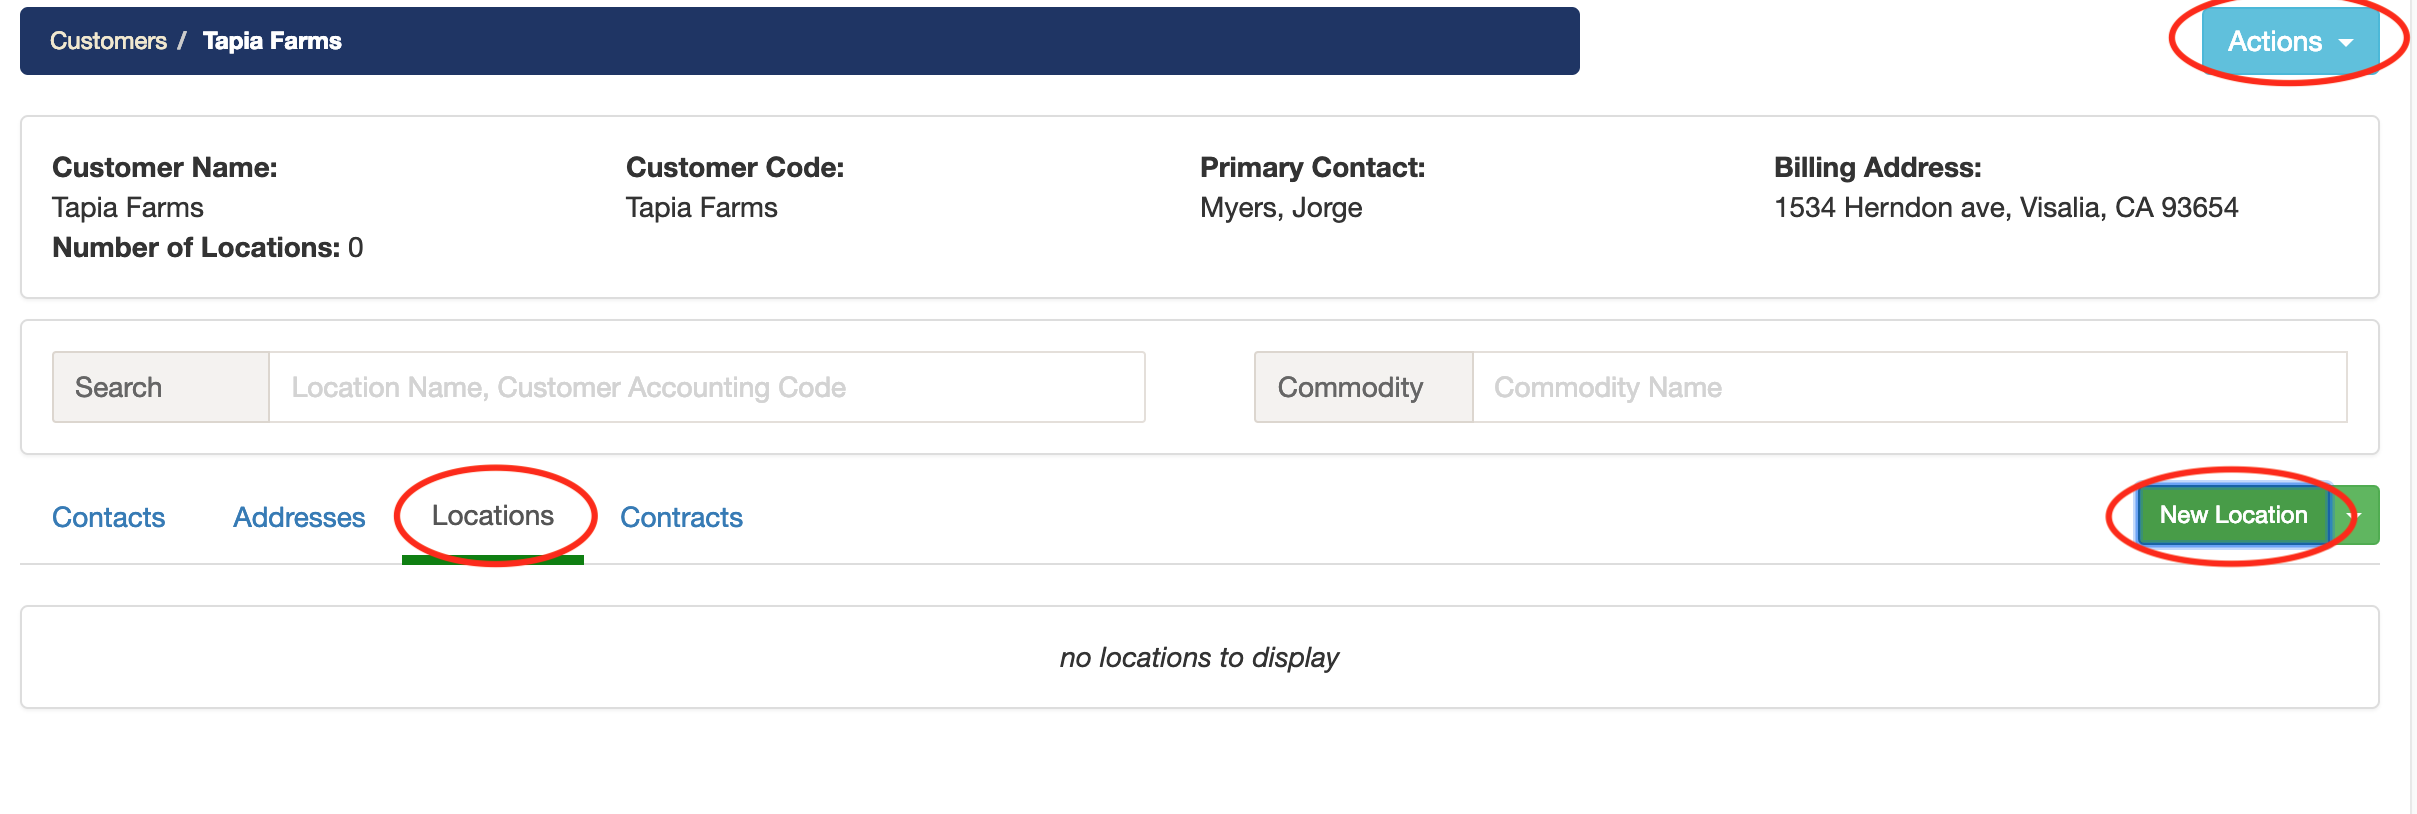Switch to the Contacts tab
Image resolution: width=2417 pixels, height=814 pixels.
pos(108,517)
